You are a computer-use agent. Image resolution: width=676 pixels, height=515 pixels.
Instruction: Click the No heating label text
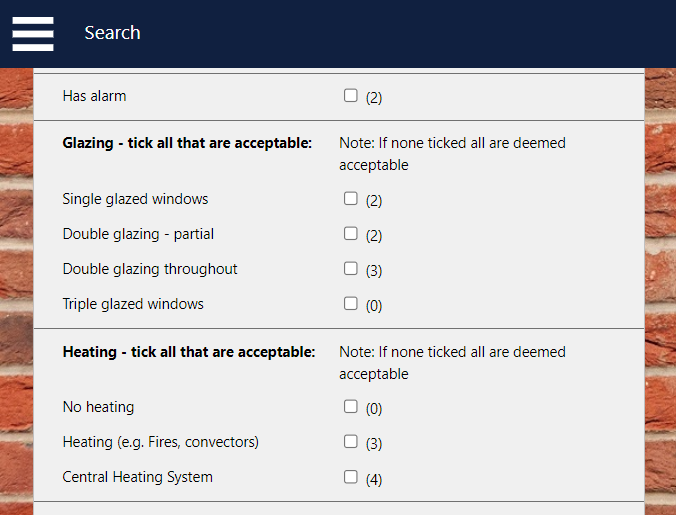(x=98, y=407)
